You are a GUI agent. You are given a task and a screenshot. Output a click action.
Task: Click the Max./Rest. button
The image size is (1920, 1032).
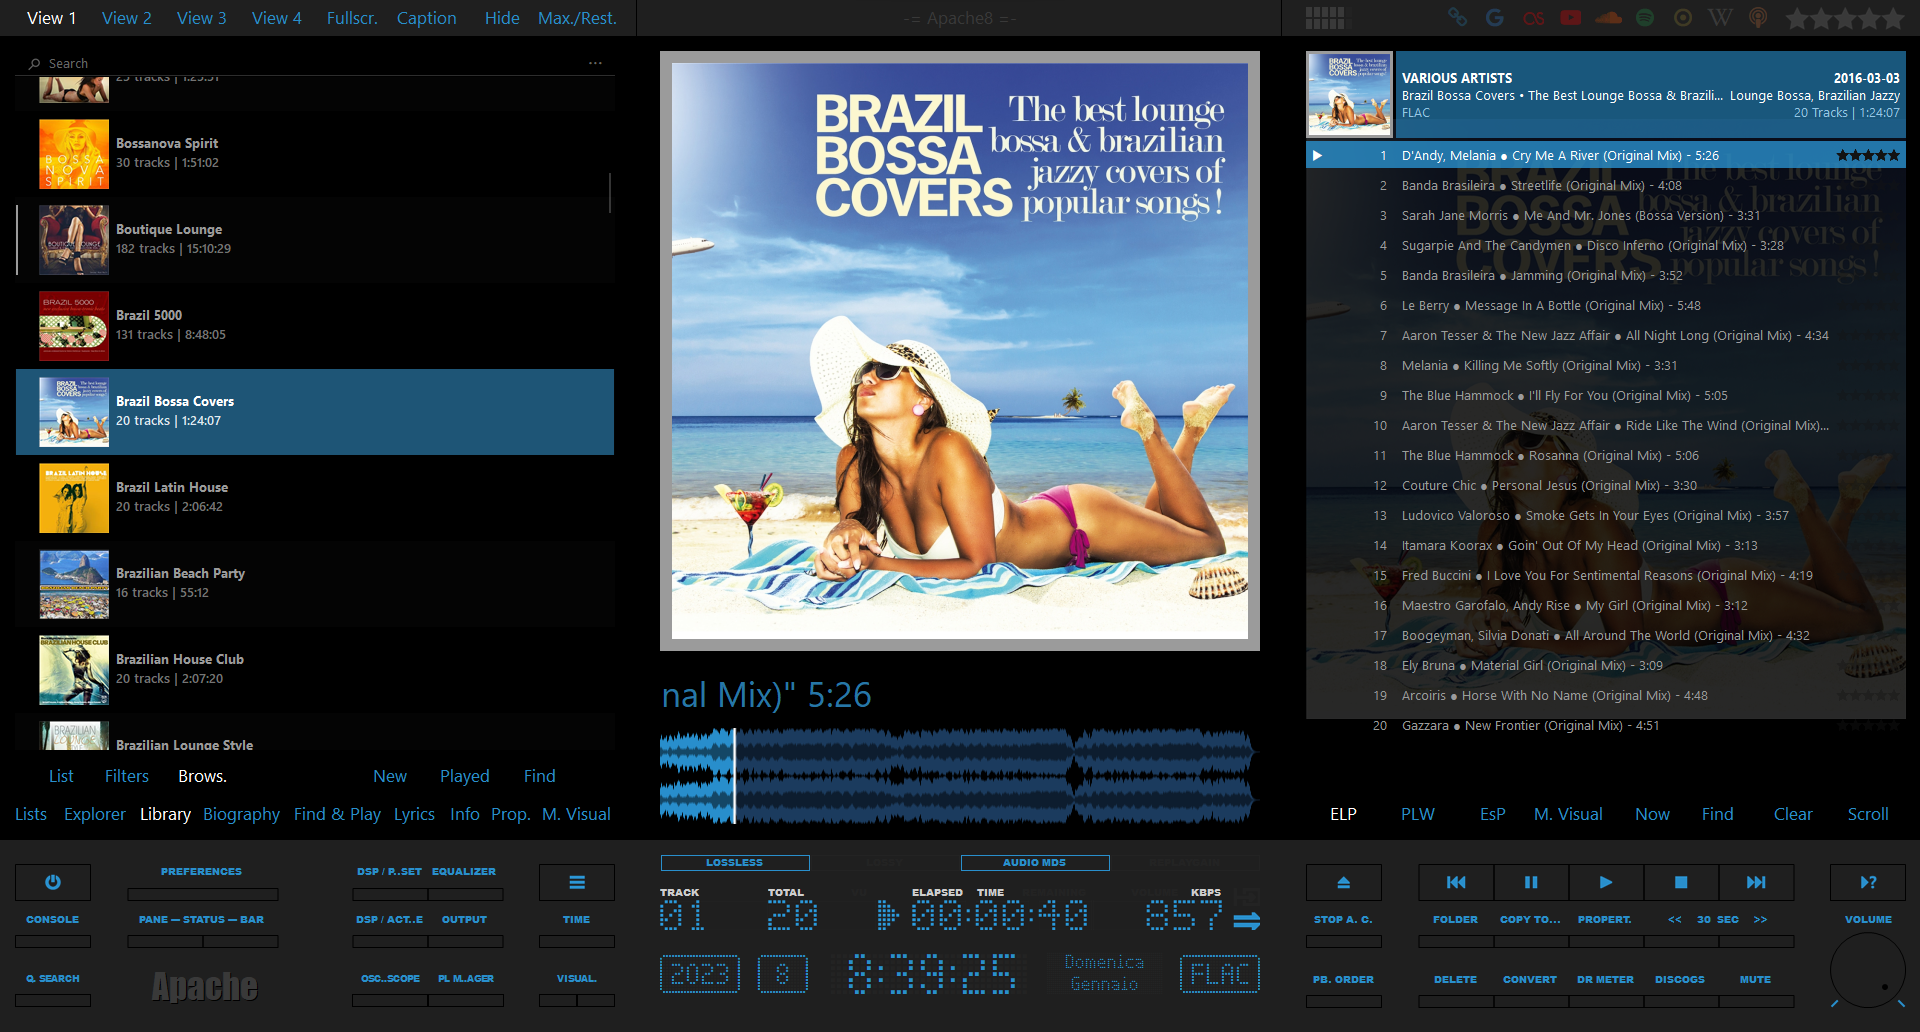577,18
